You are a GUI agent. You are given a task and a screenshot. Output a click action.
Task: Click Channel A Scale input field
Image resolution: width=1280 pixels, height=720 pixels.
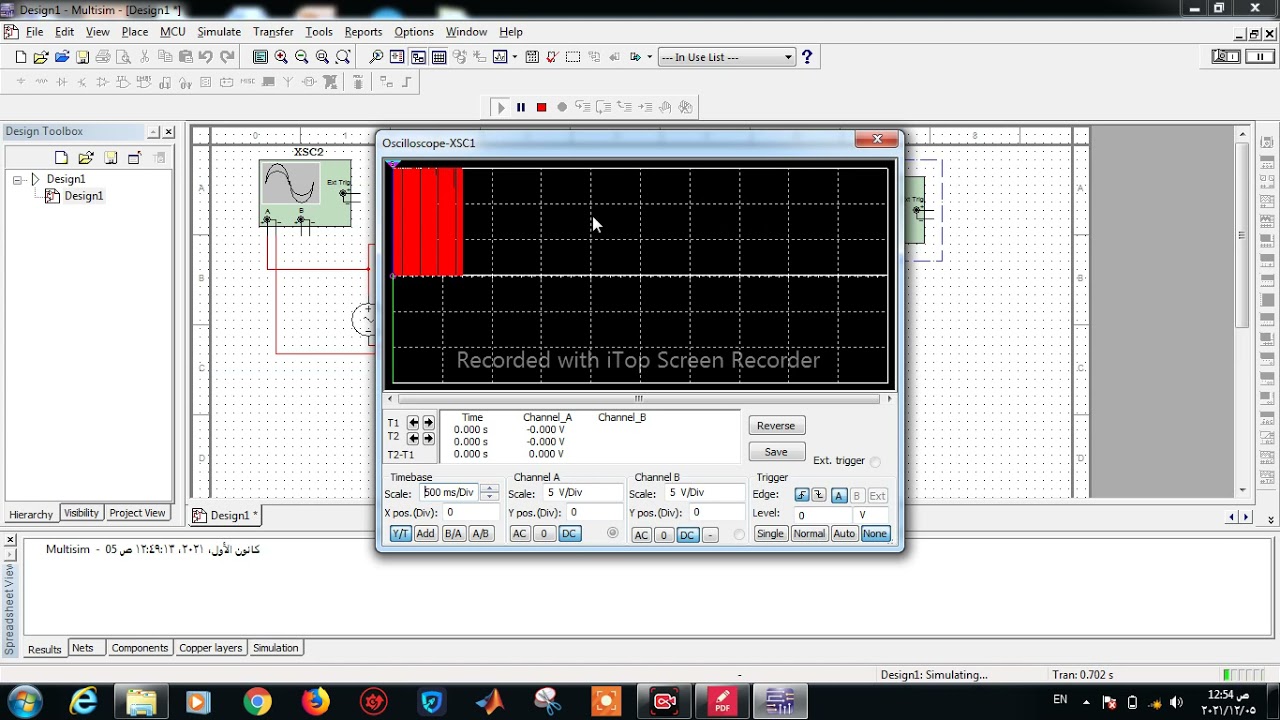[582, 493]
